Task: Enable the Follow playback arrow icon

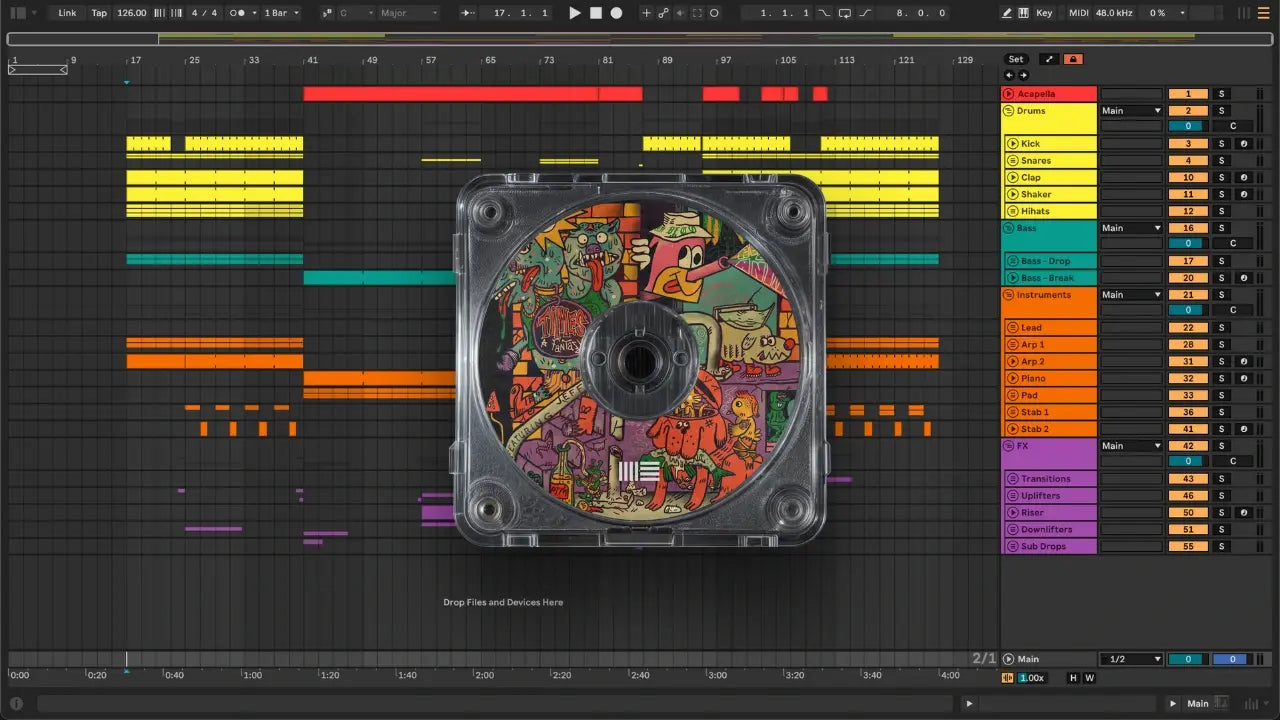Action: pos(468,13)
